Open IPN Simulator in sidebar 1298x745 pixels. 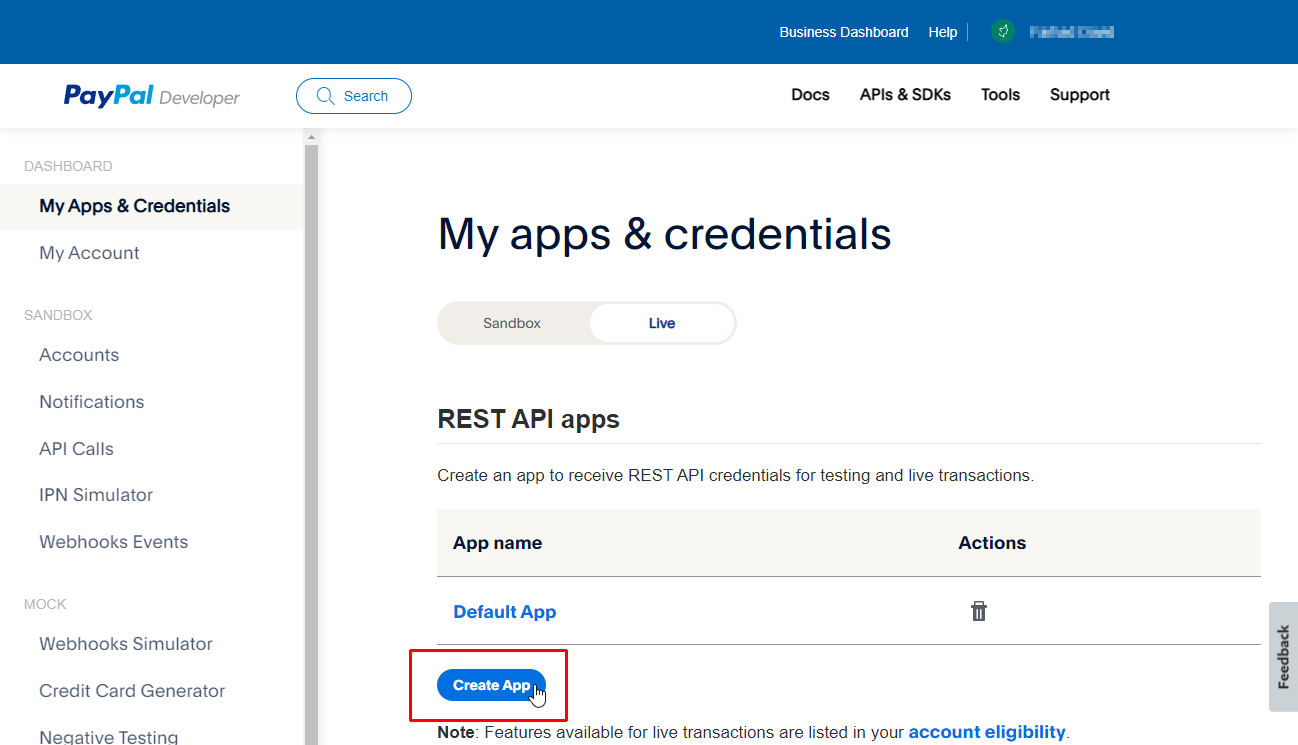click(96, 495)
